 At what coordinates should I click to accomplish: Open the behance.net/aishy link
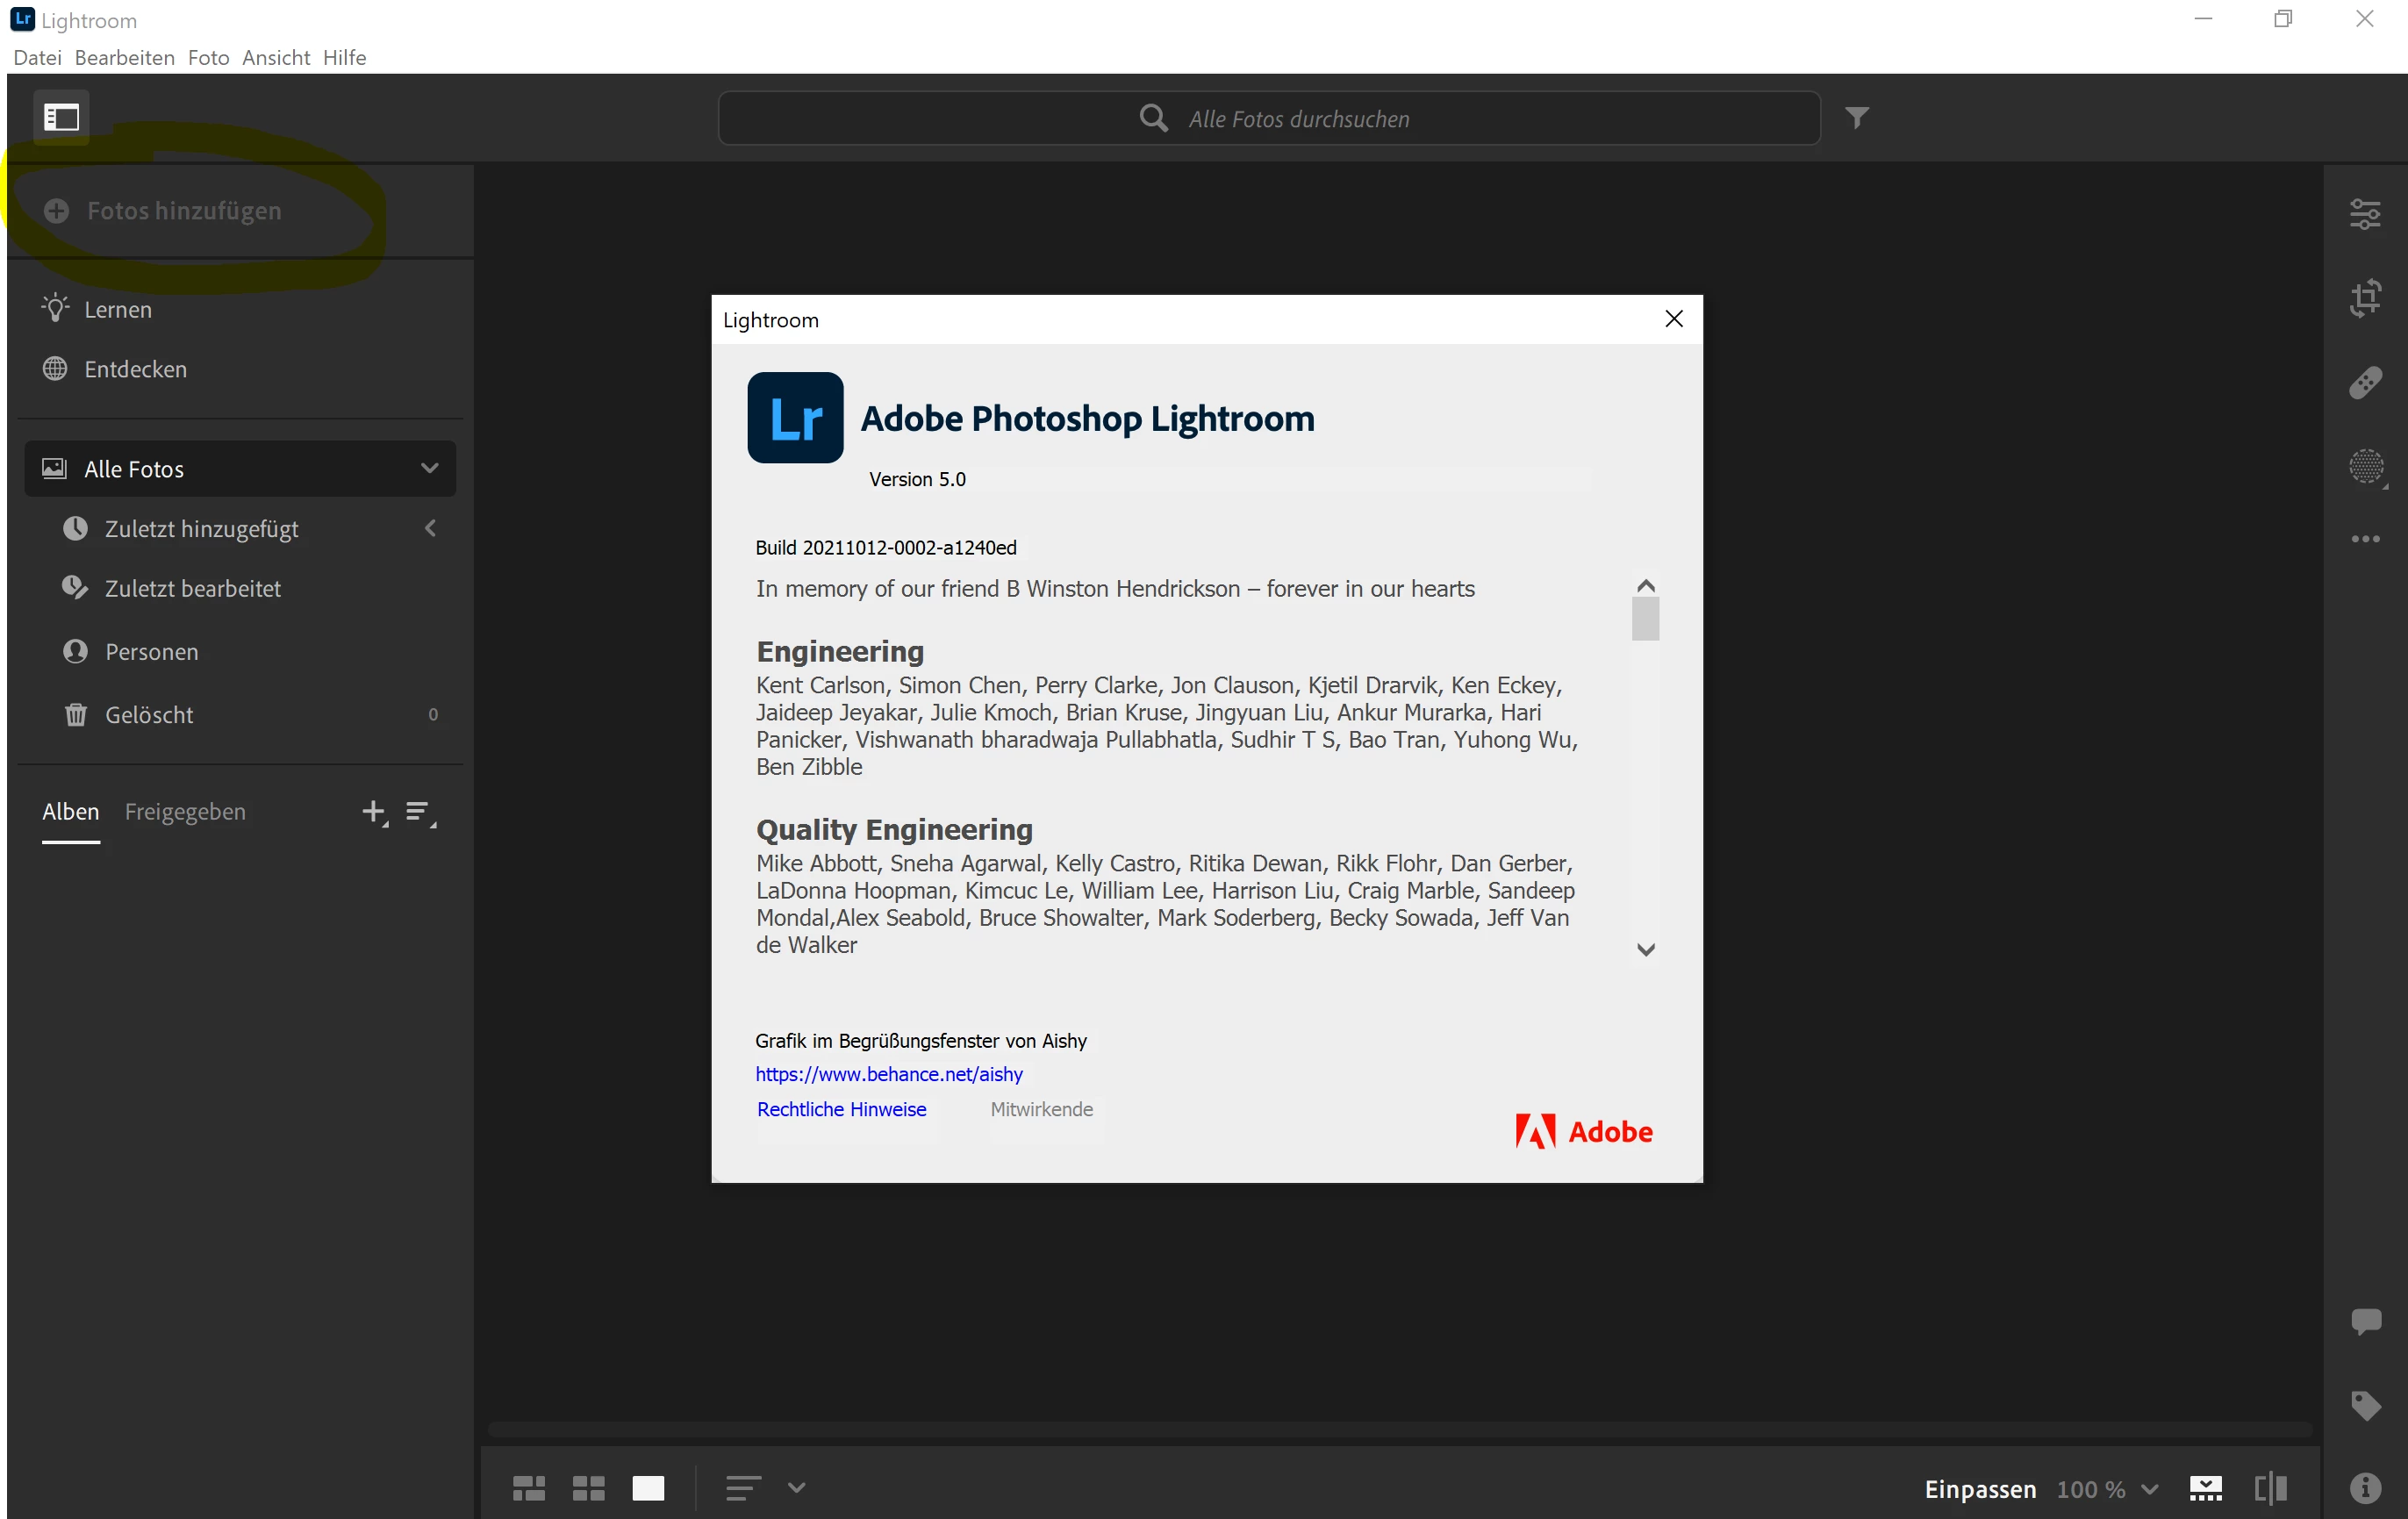(888, 1074)
